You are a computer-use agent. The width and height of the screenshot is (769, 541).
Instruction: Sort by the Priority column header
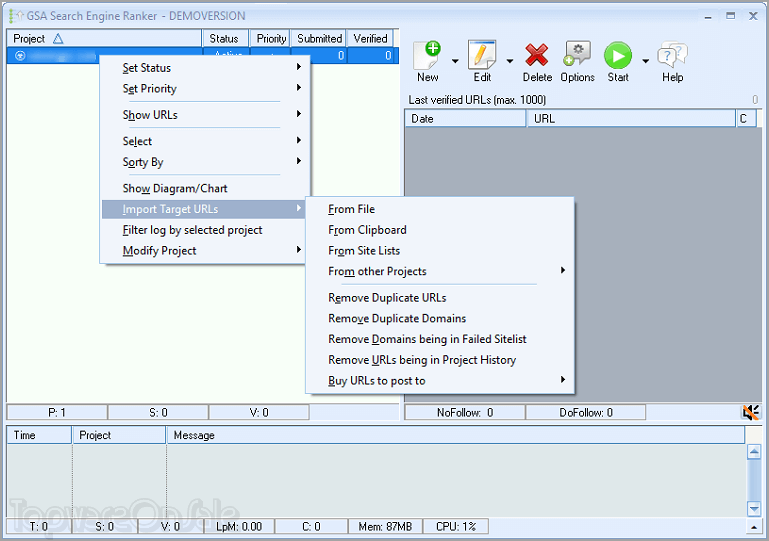pyautogui.click(x=270, y=38)
